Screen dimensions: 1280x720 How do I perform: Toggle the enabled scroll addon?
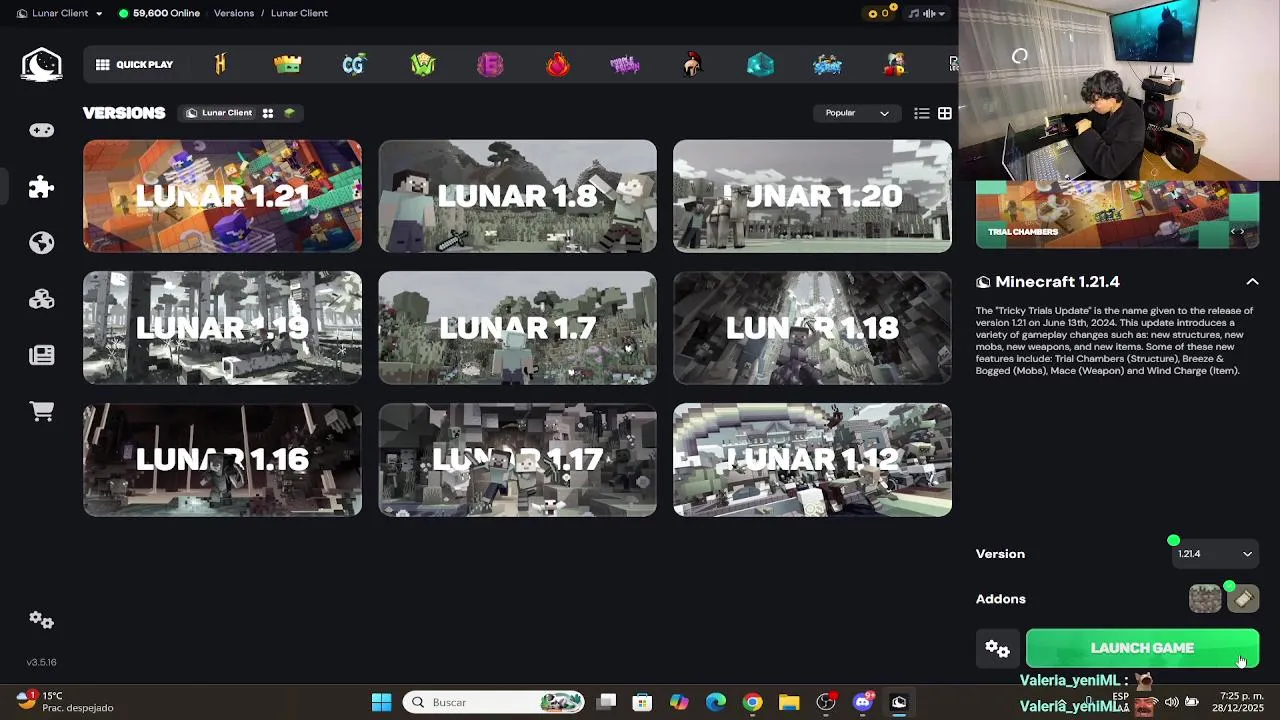pos(1243,599)
